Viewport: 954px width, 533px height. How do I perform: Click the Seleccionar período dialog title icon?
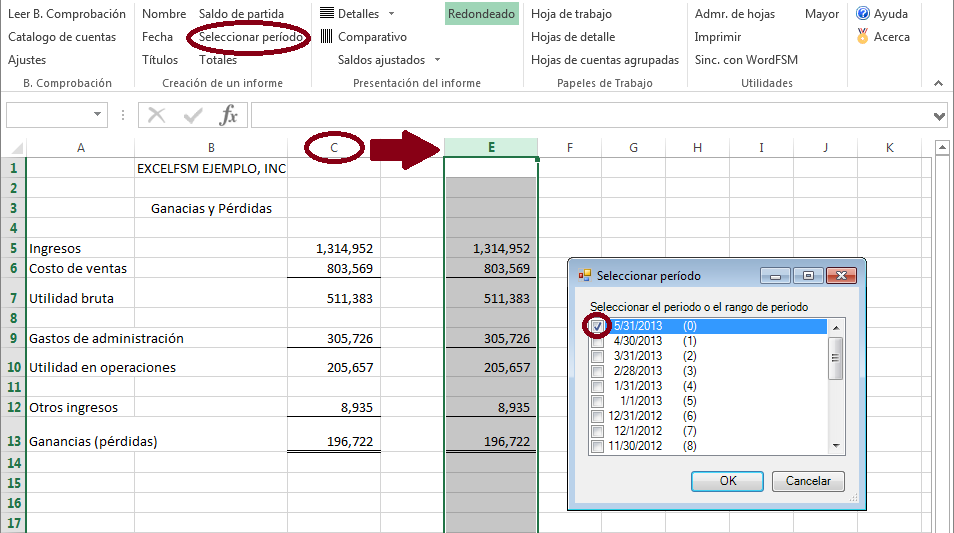pos(585,276)
